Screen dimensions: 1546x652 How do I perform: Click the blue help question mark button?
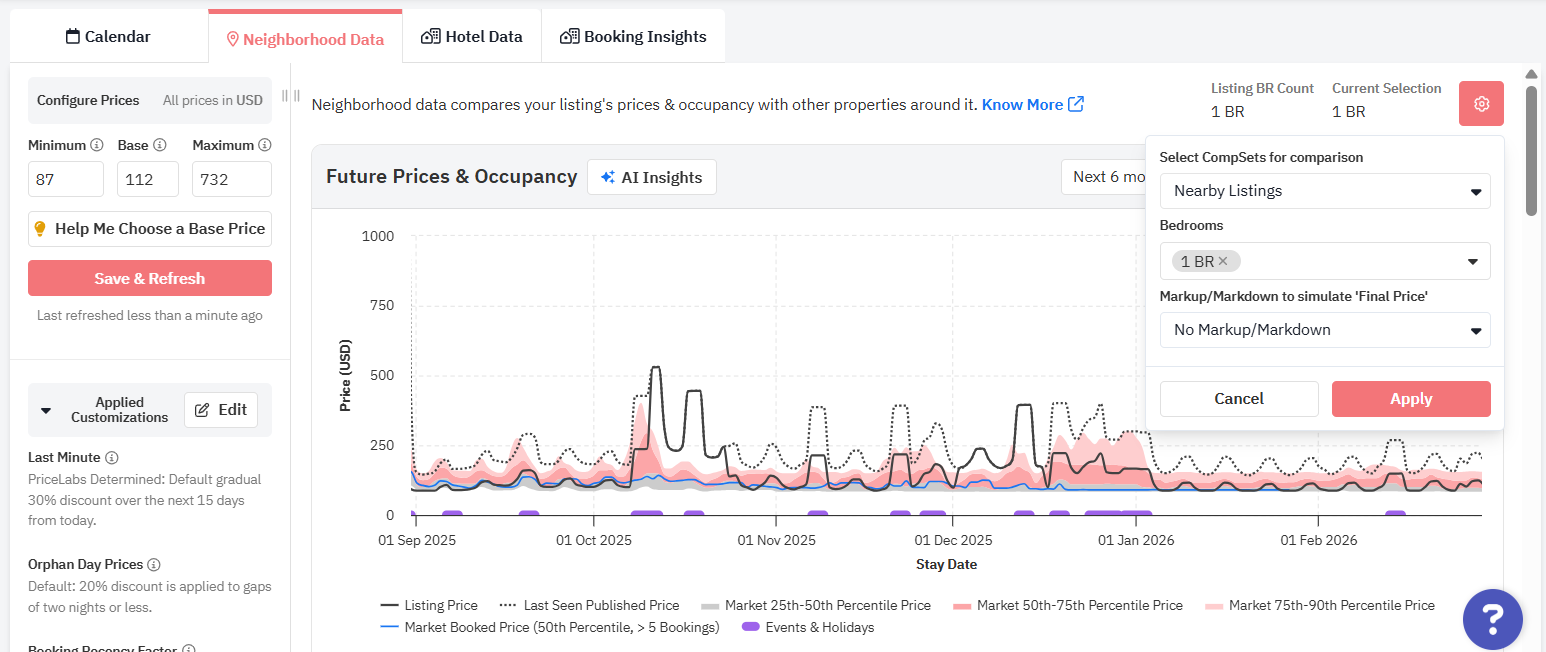click(1492, 619)
